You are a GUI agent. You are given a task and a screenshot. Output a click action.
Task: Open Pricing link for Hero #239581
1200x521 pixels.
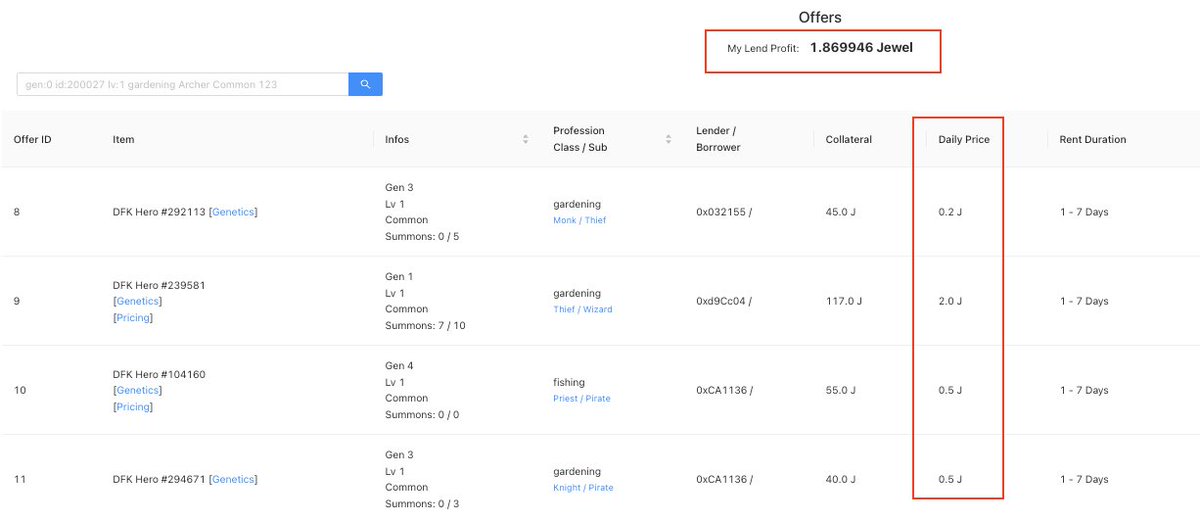coord(133,318)
